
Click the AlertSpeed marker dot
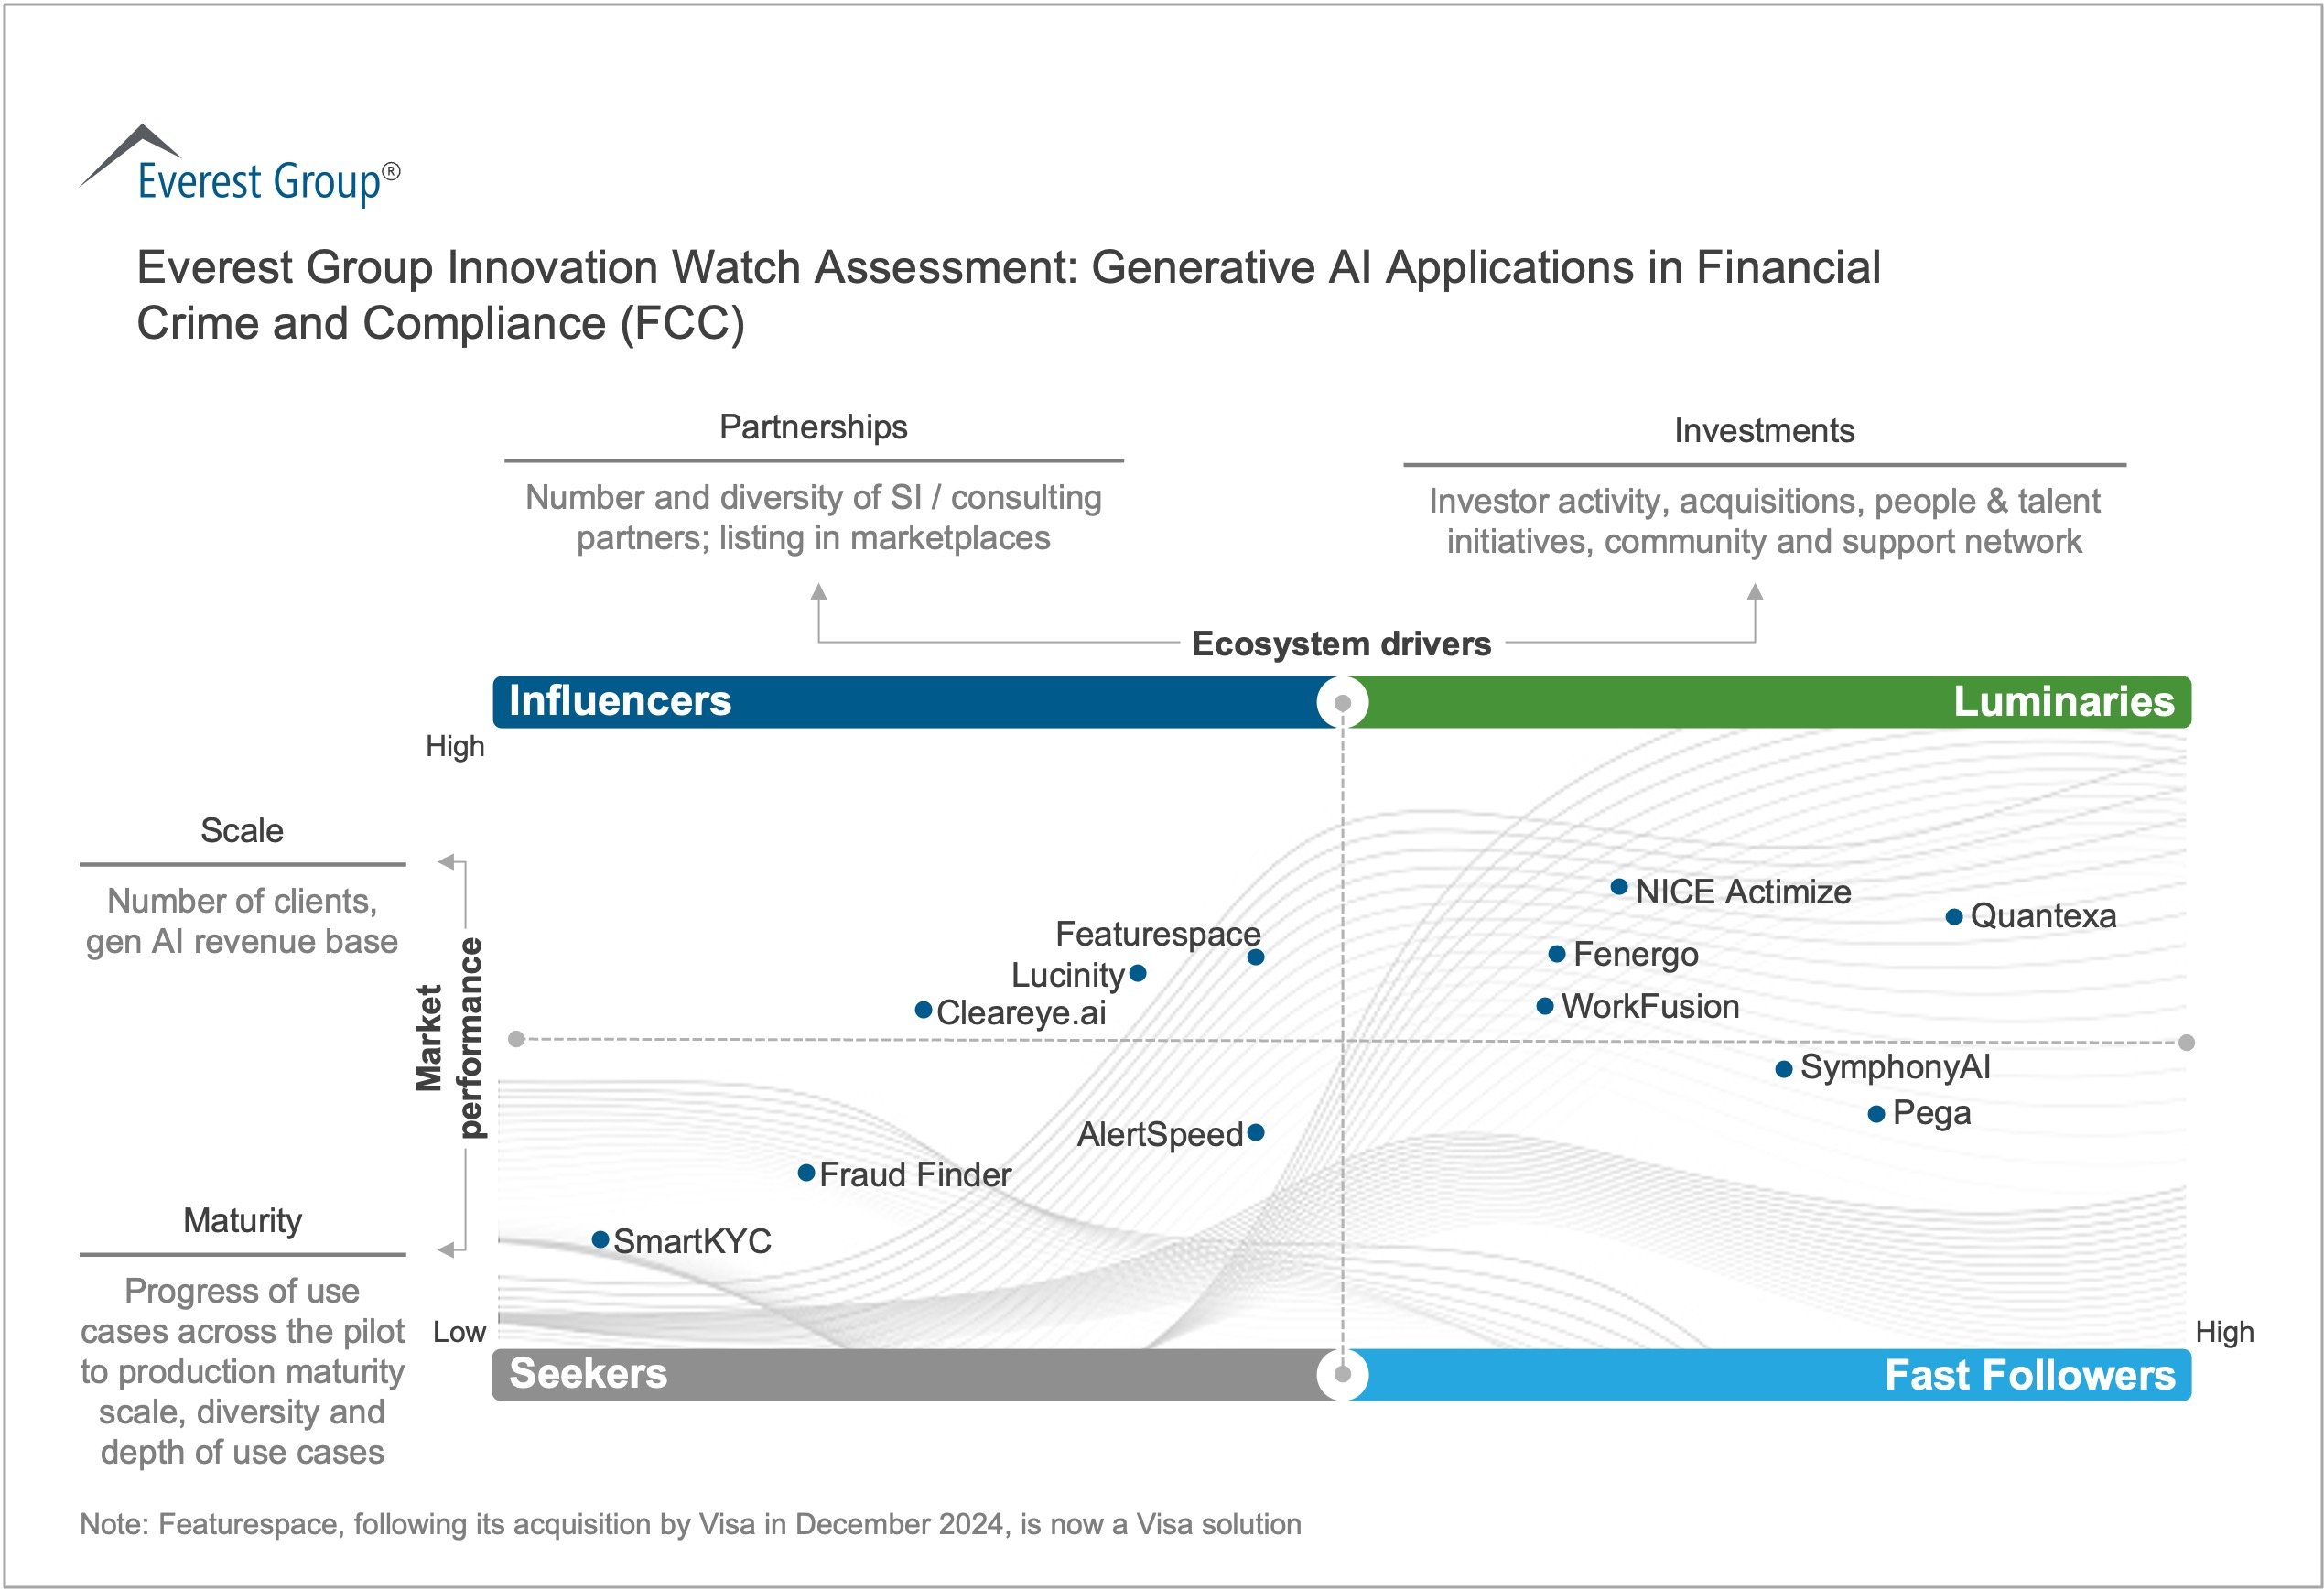1256,1132
